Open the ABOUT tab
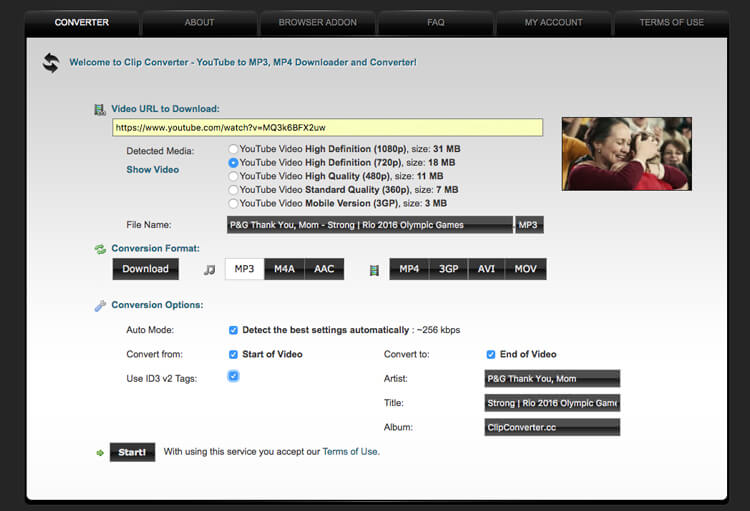This screenshot has height=511, width=750. (199, 22)
